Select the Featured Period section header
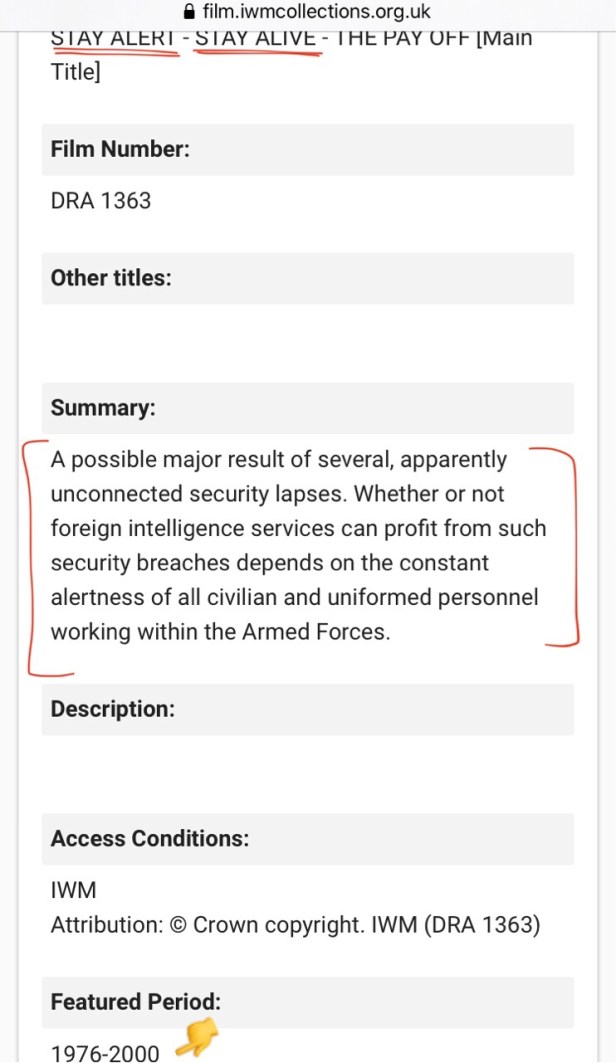The height and width of the screenshot is (1063, 616). [x=136, y=1002]
